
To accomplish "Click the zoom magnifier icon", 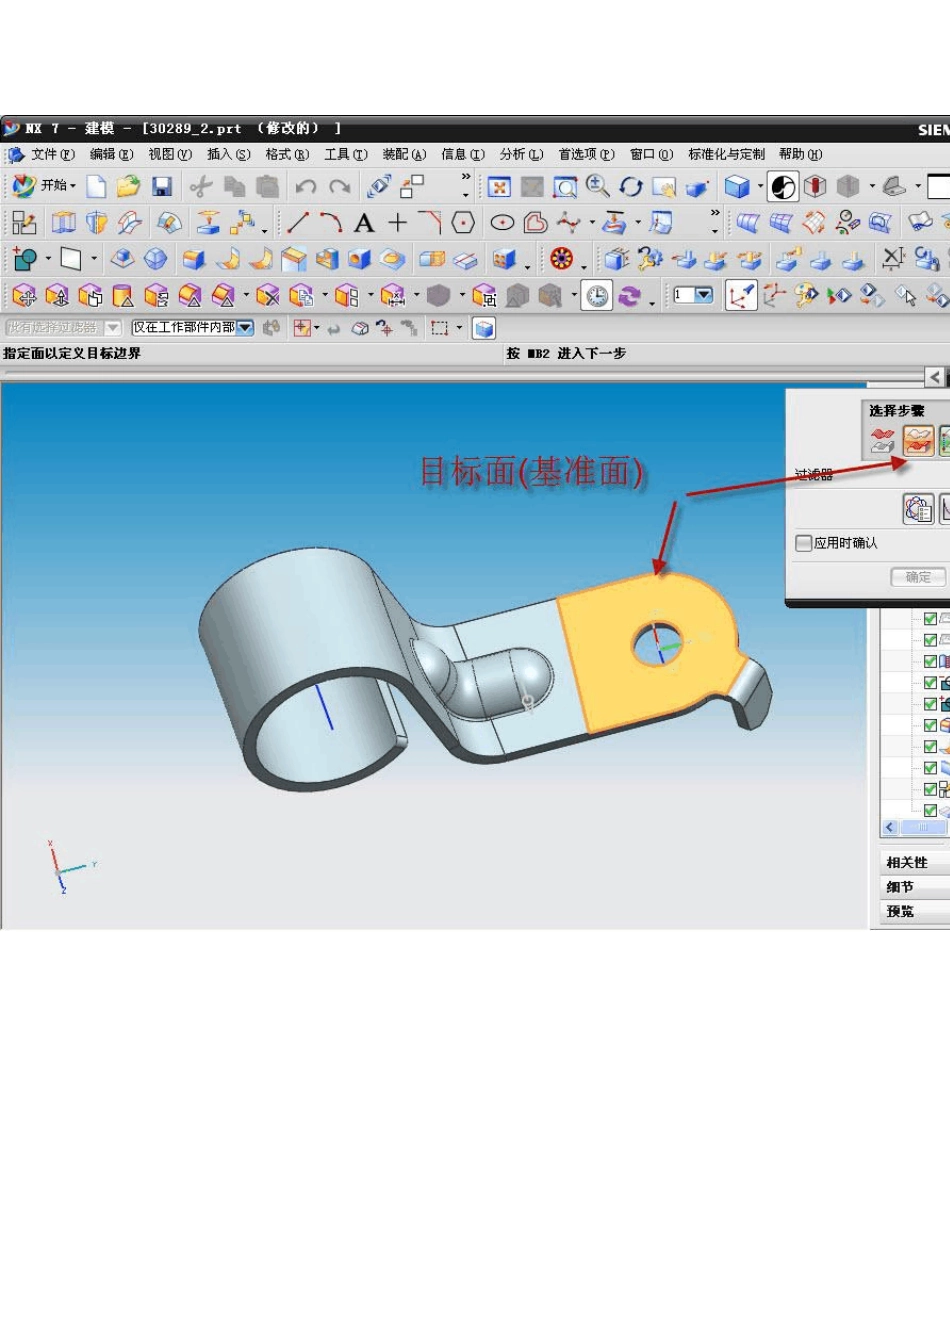I will pyautogui.click(x=598, y=186).
